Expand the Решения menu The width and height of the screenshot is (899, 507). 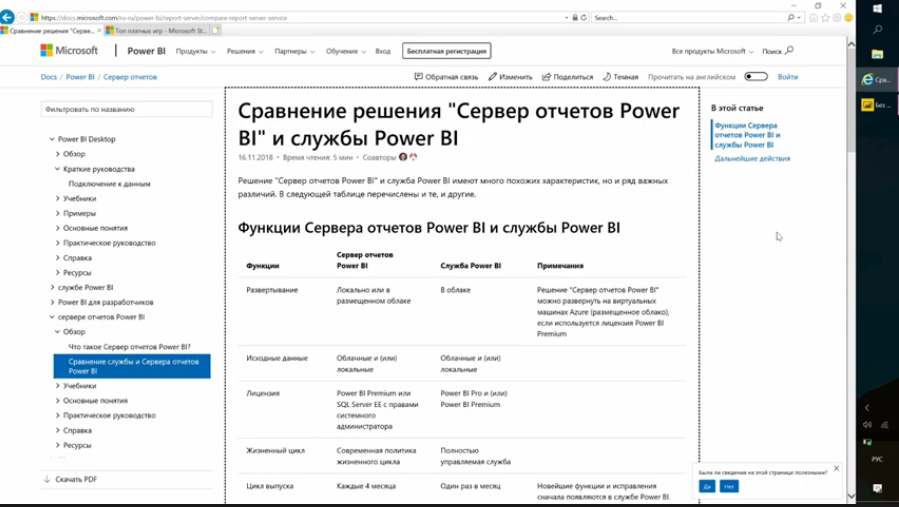[x=245, y=51]
